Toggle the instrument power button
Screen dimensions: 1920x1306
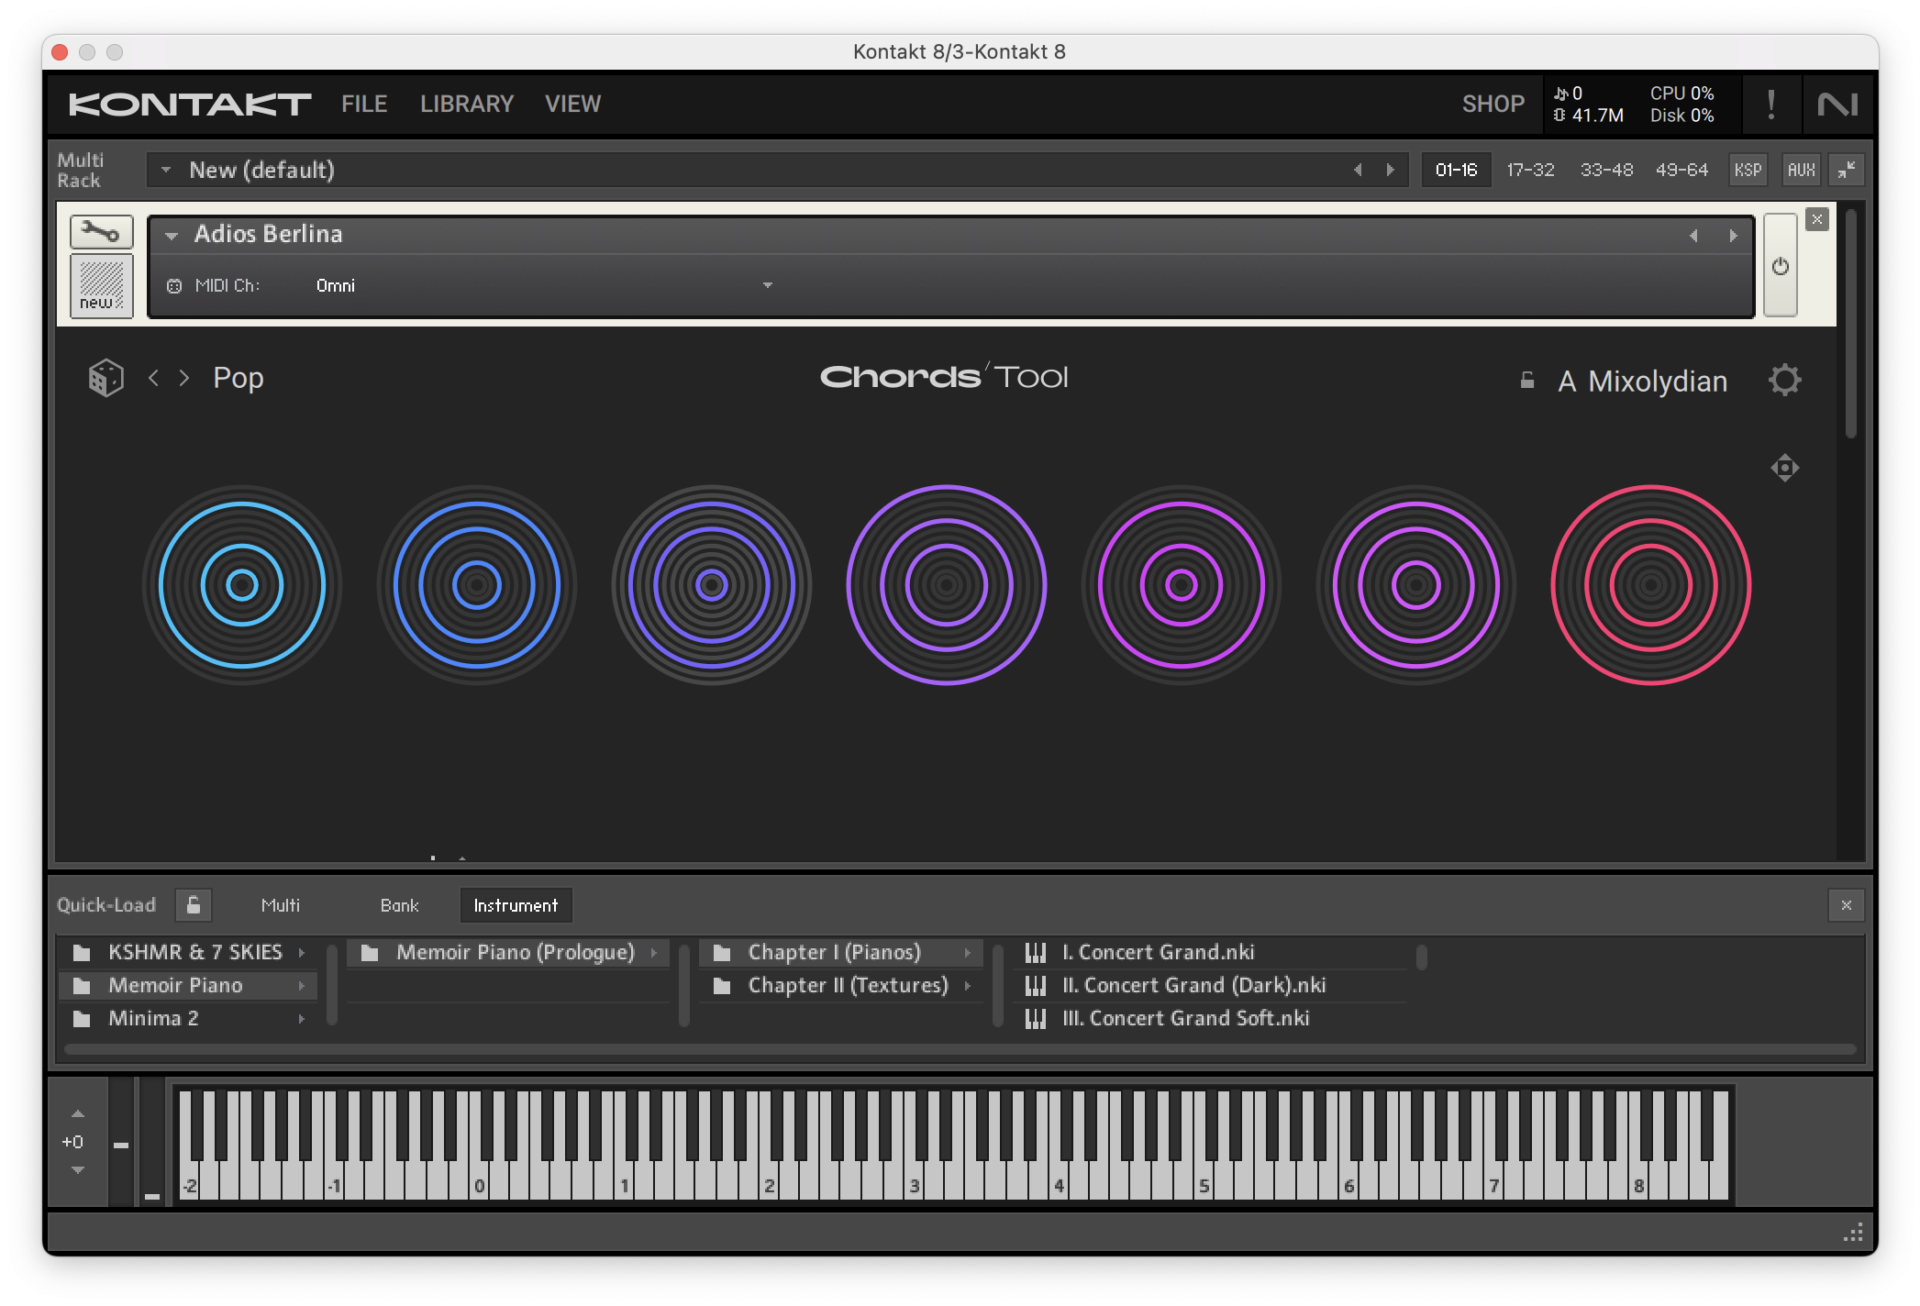click(1779, 266)
